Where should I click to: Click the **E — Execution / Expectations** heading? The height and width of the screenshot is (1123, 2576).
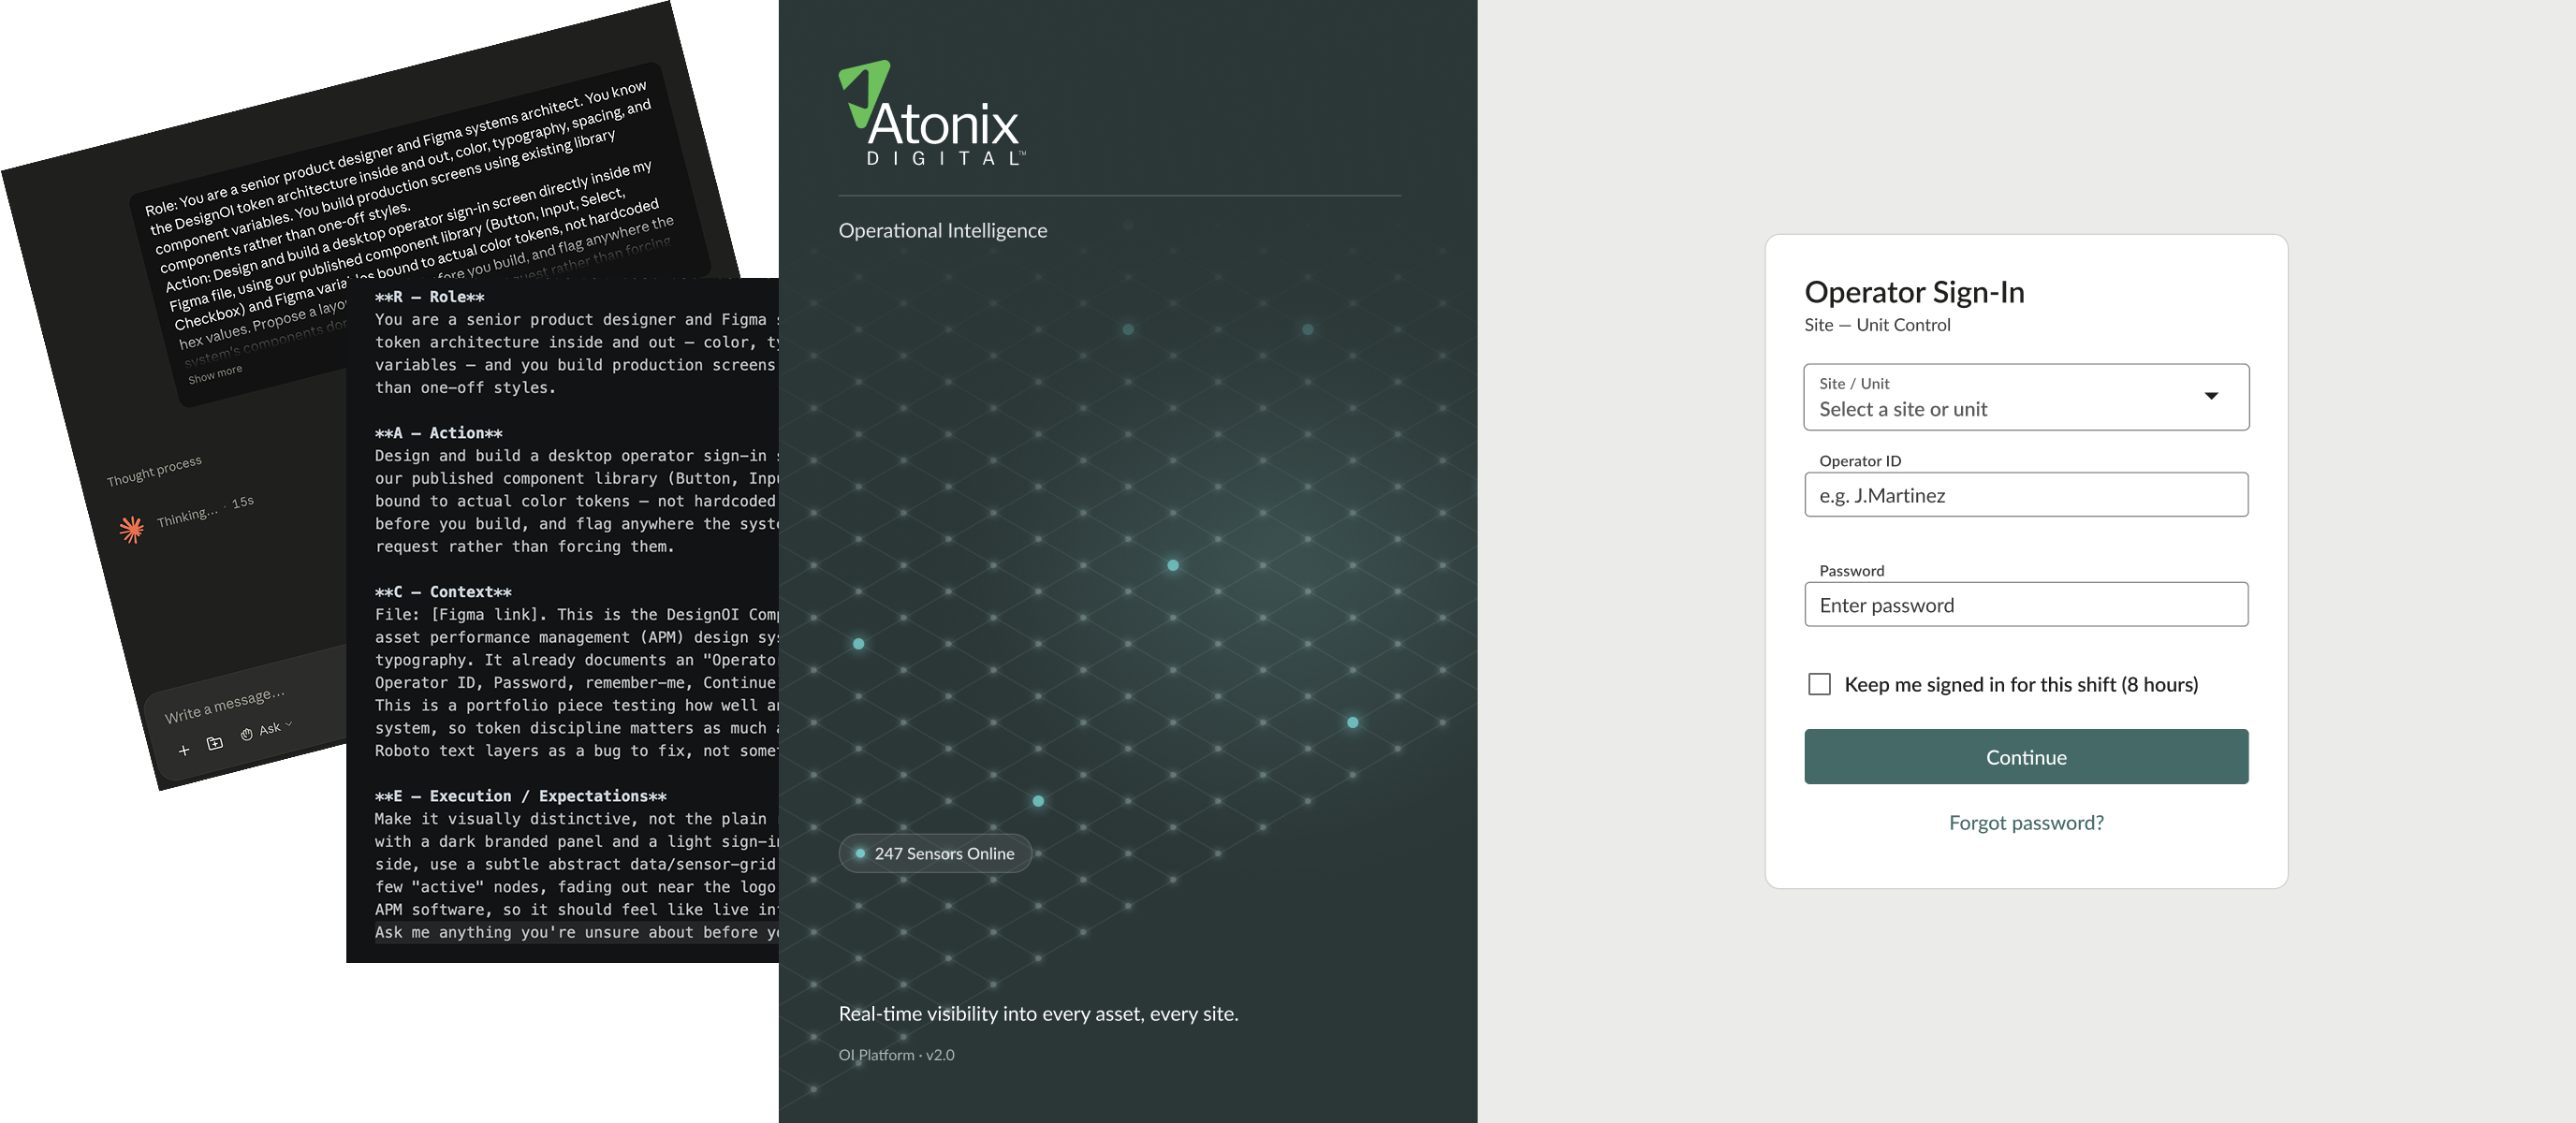(520, 796)
